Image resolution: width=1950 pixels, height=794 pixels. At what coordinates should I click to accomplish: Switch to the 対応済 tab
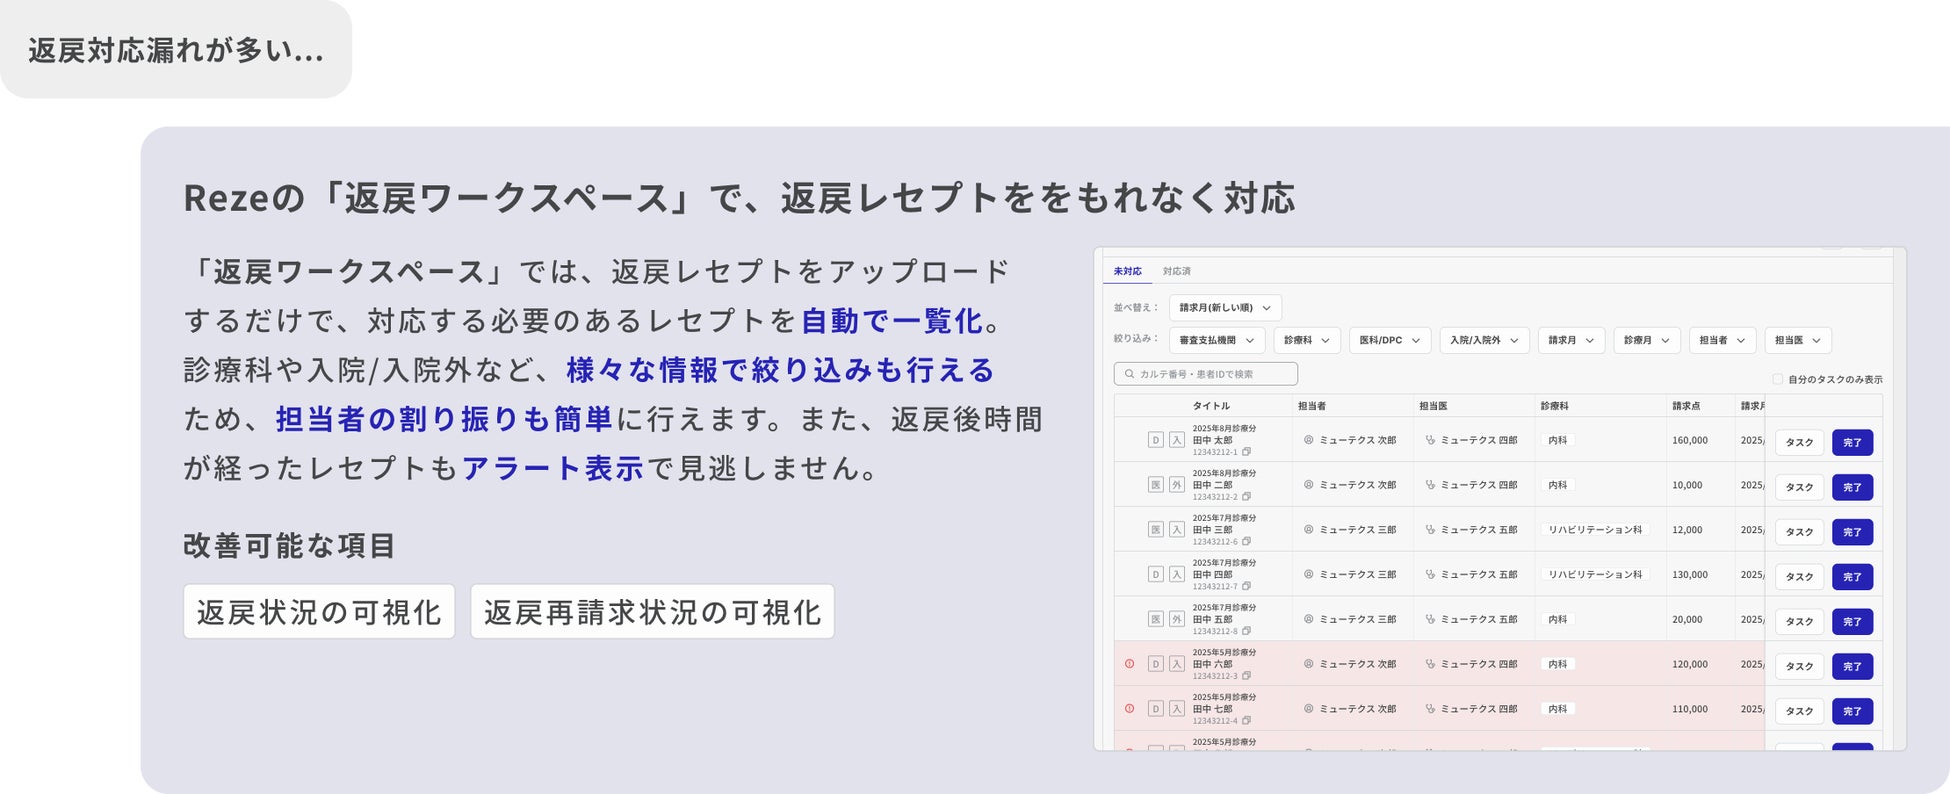click(1177, 271)
